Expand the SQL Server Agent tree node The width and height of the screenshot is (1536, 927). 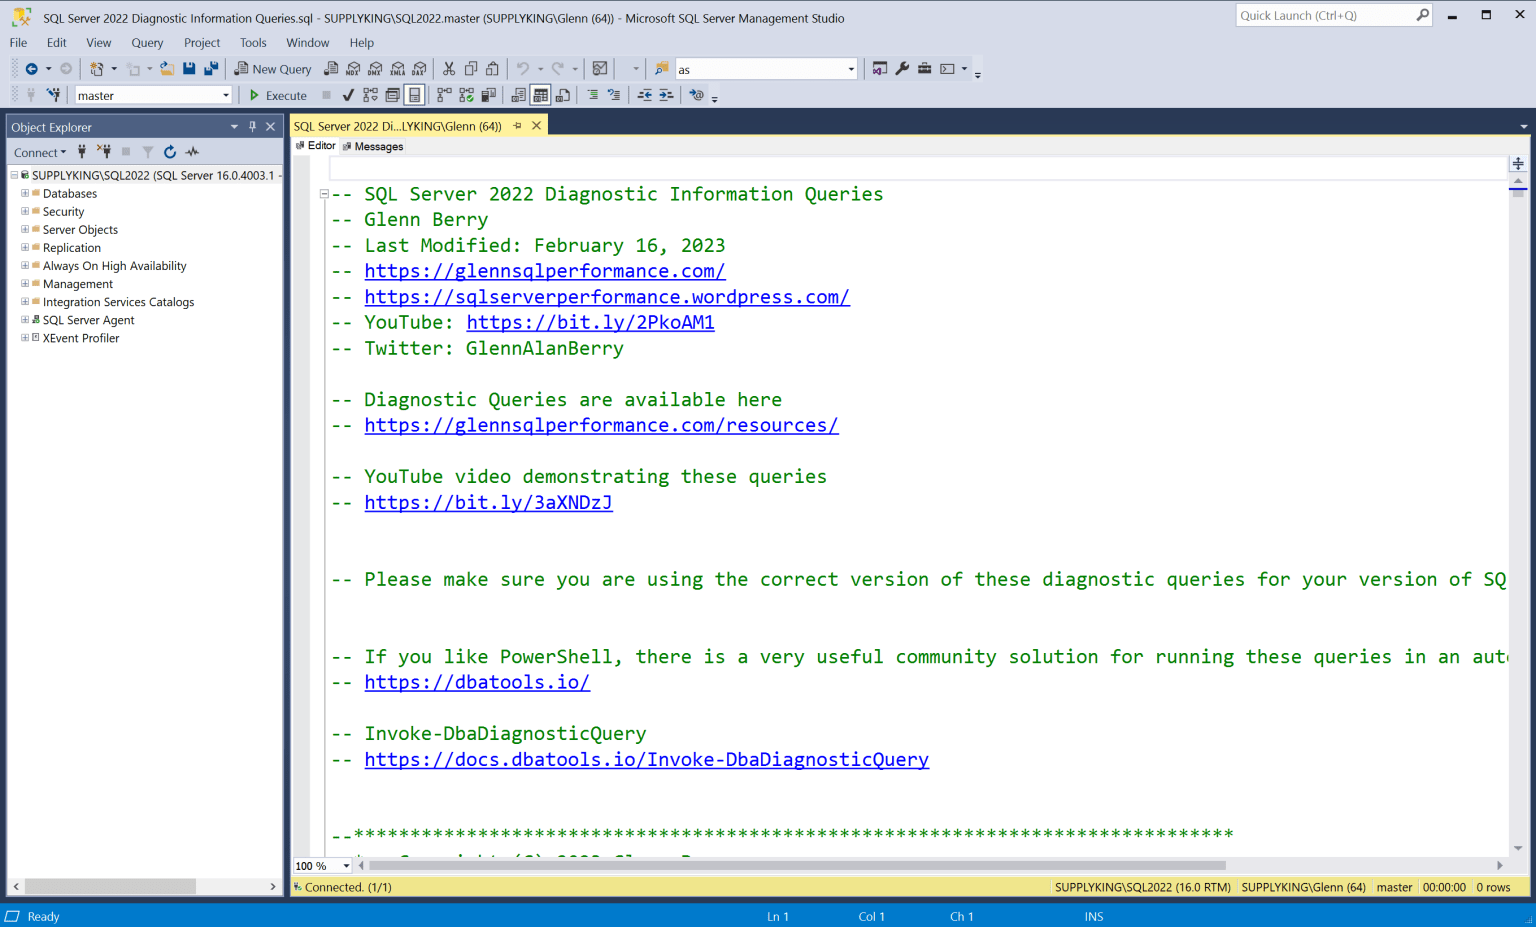click(23, 320)
